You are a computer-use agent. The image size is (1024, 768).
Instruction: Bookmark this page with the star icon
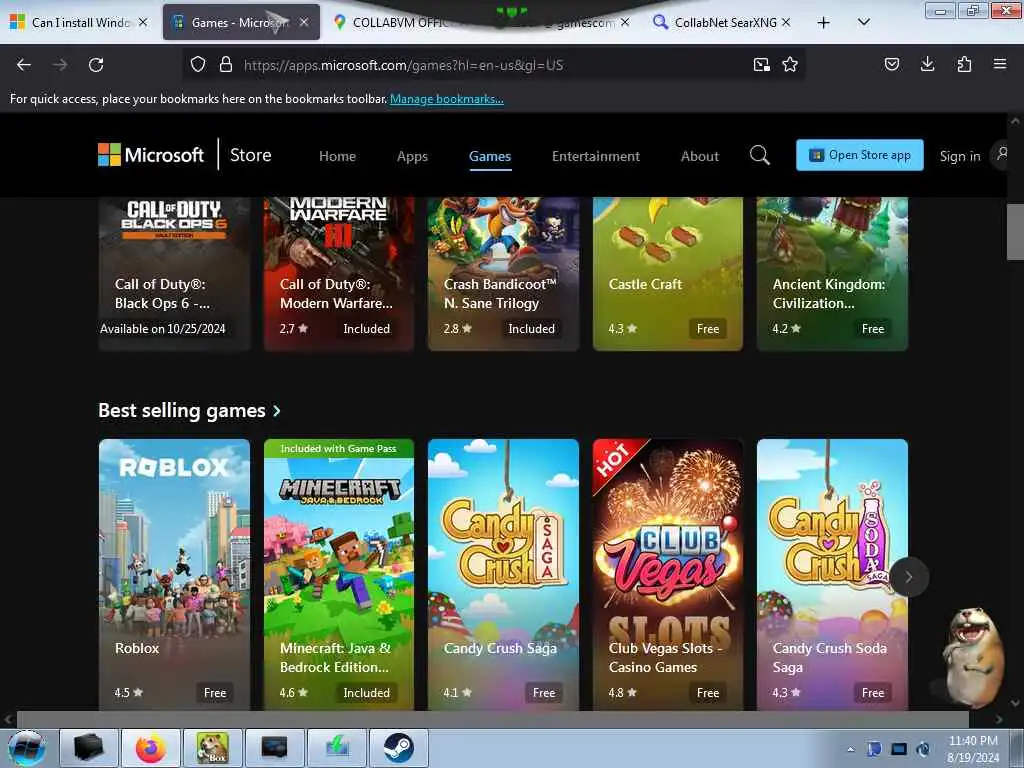790,65
